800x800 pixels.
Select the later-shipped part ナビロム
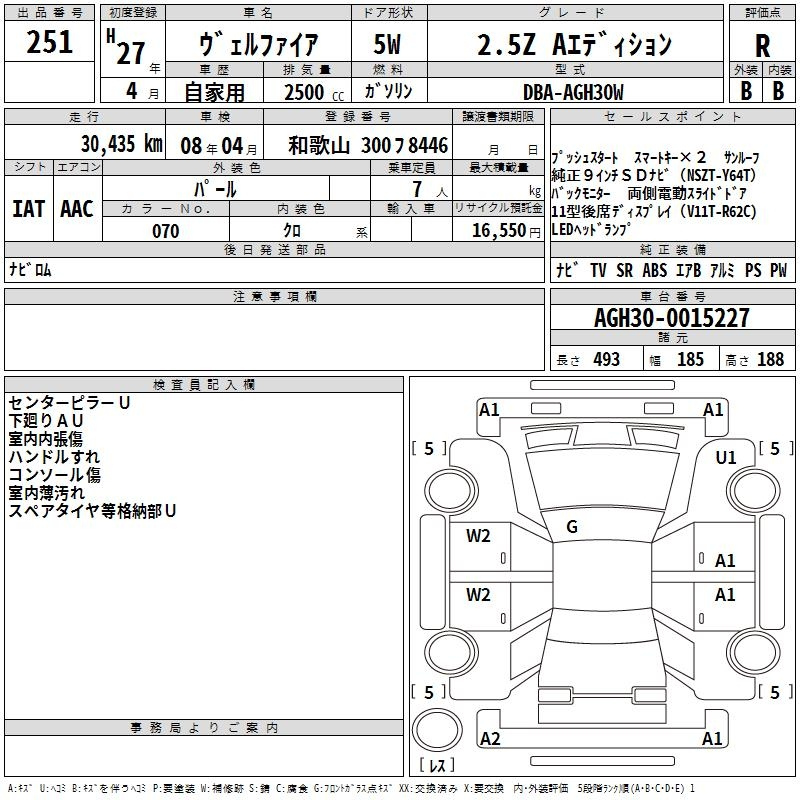[x=30, y=269]
